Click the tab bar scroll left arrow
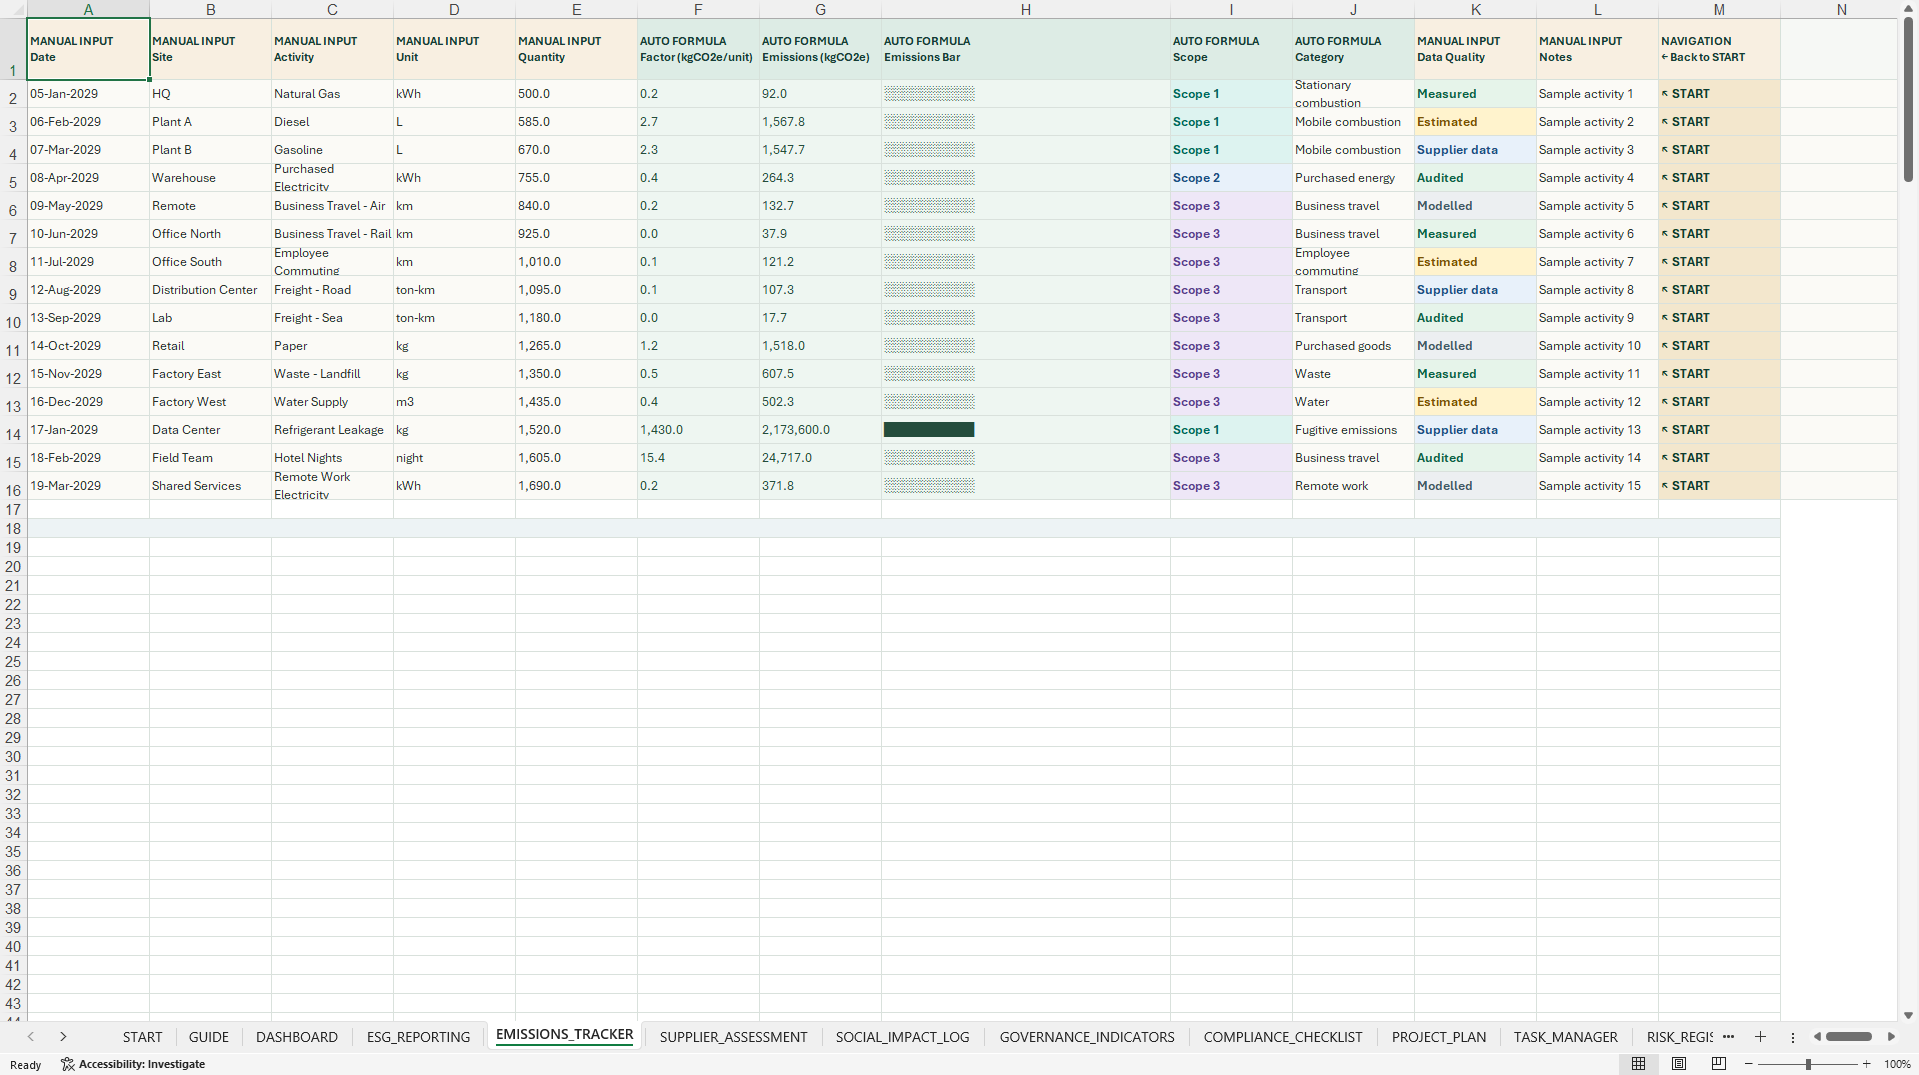This screenshot has height=1075, width=1919. pyautogui.click(x=1817, y=1037)
